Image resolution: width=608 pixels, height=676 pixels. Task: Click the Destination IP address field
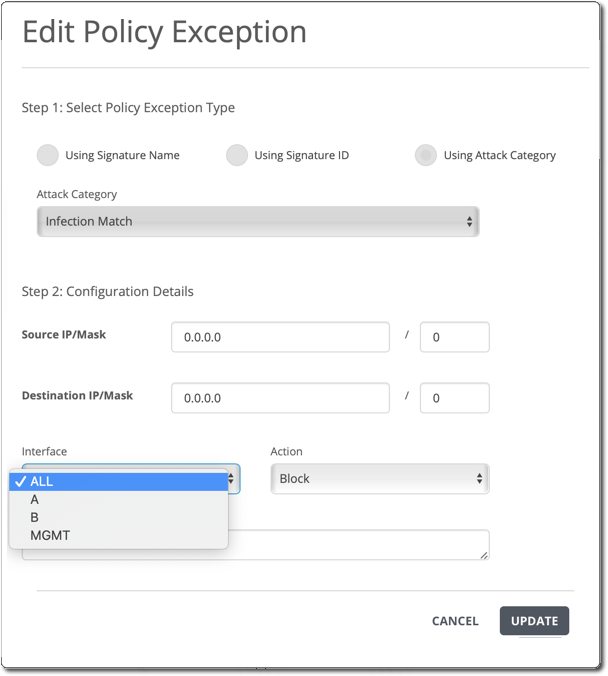click(280, 398)
